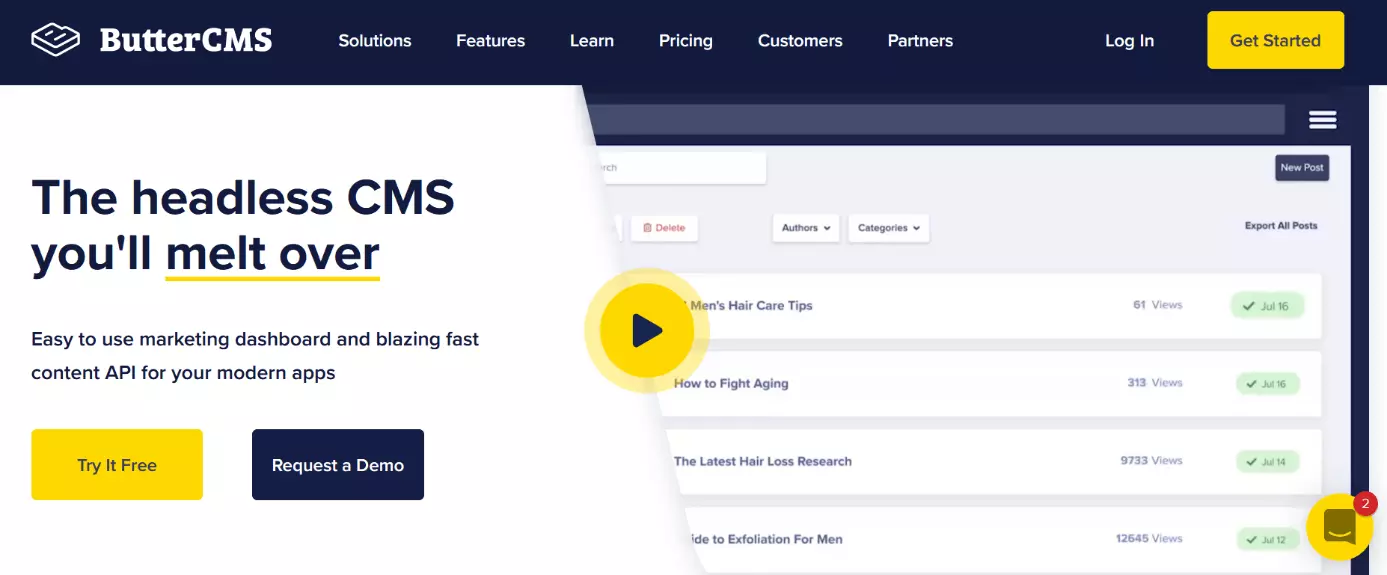Screen dimensions: 1387x575
Task: Open the Learn navigation menu
Action: point(592,41)
